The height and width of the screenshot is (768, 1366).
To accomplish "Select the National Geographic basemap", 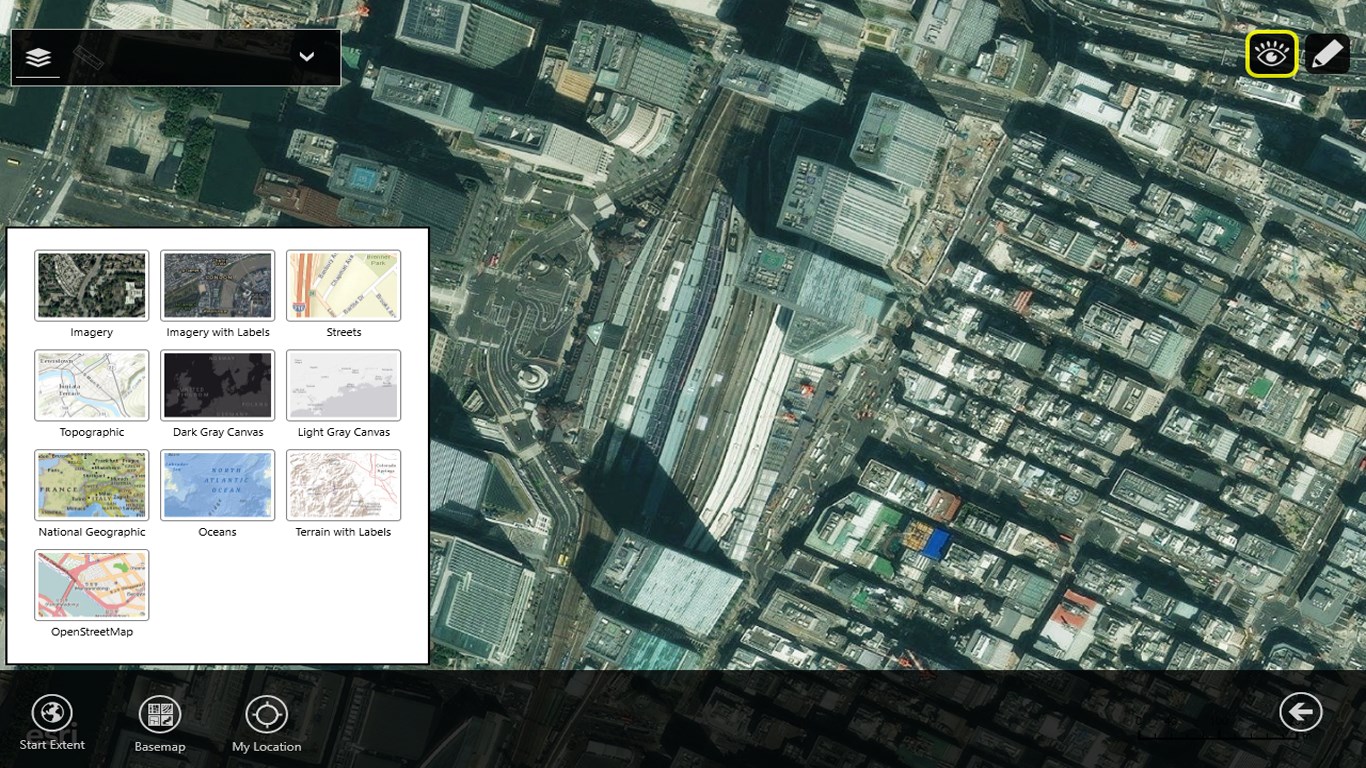I will click(92, 486).
